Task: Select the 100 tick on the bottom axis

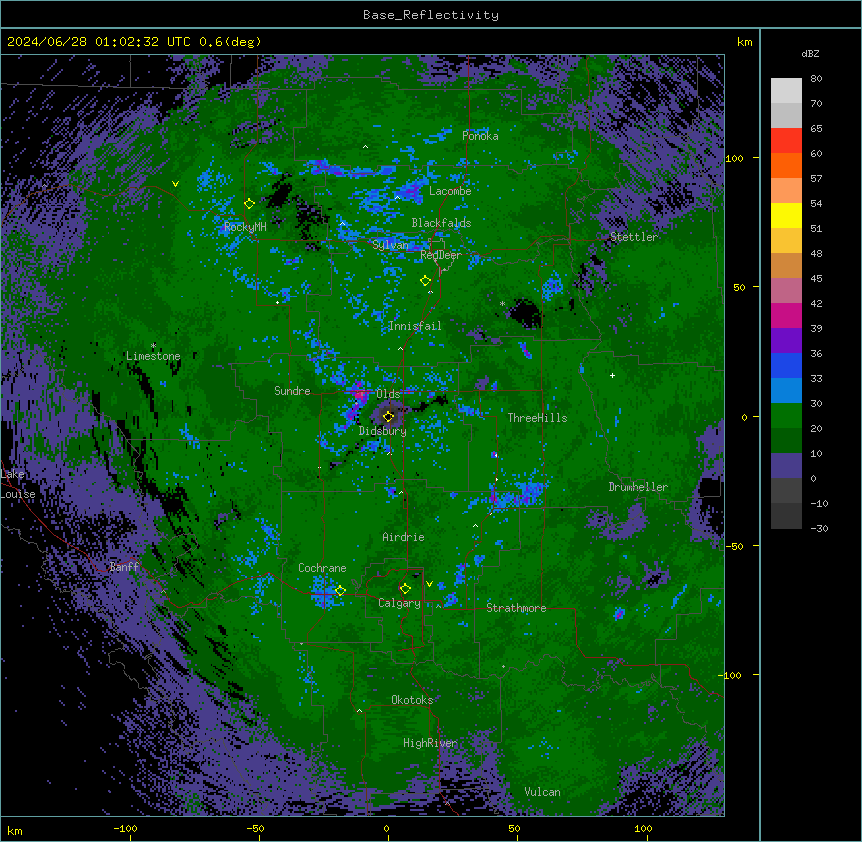Action: pos(643,828)
